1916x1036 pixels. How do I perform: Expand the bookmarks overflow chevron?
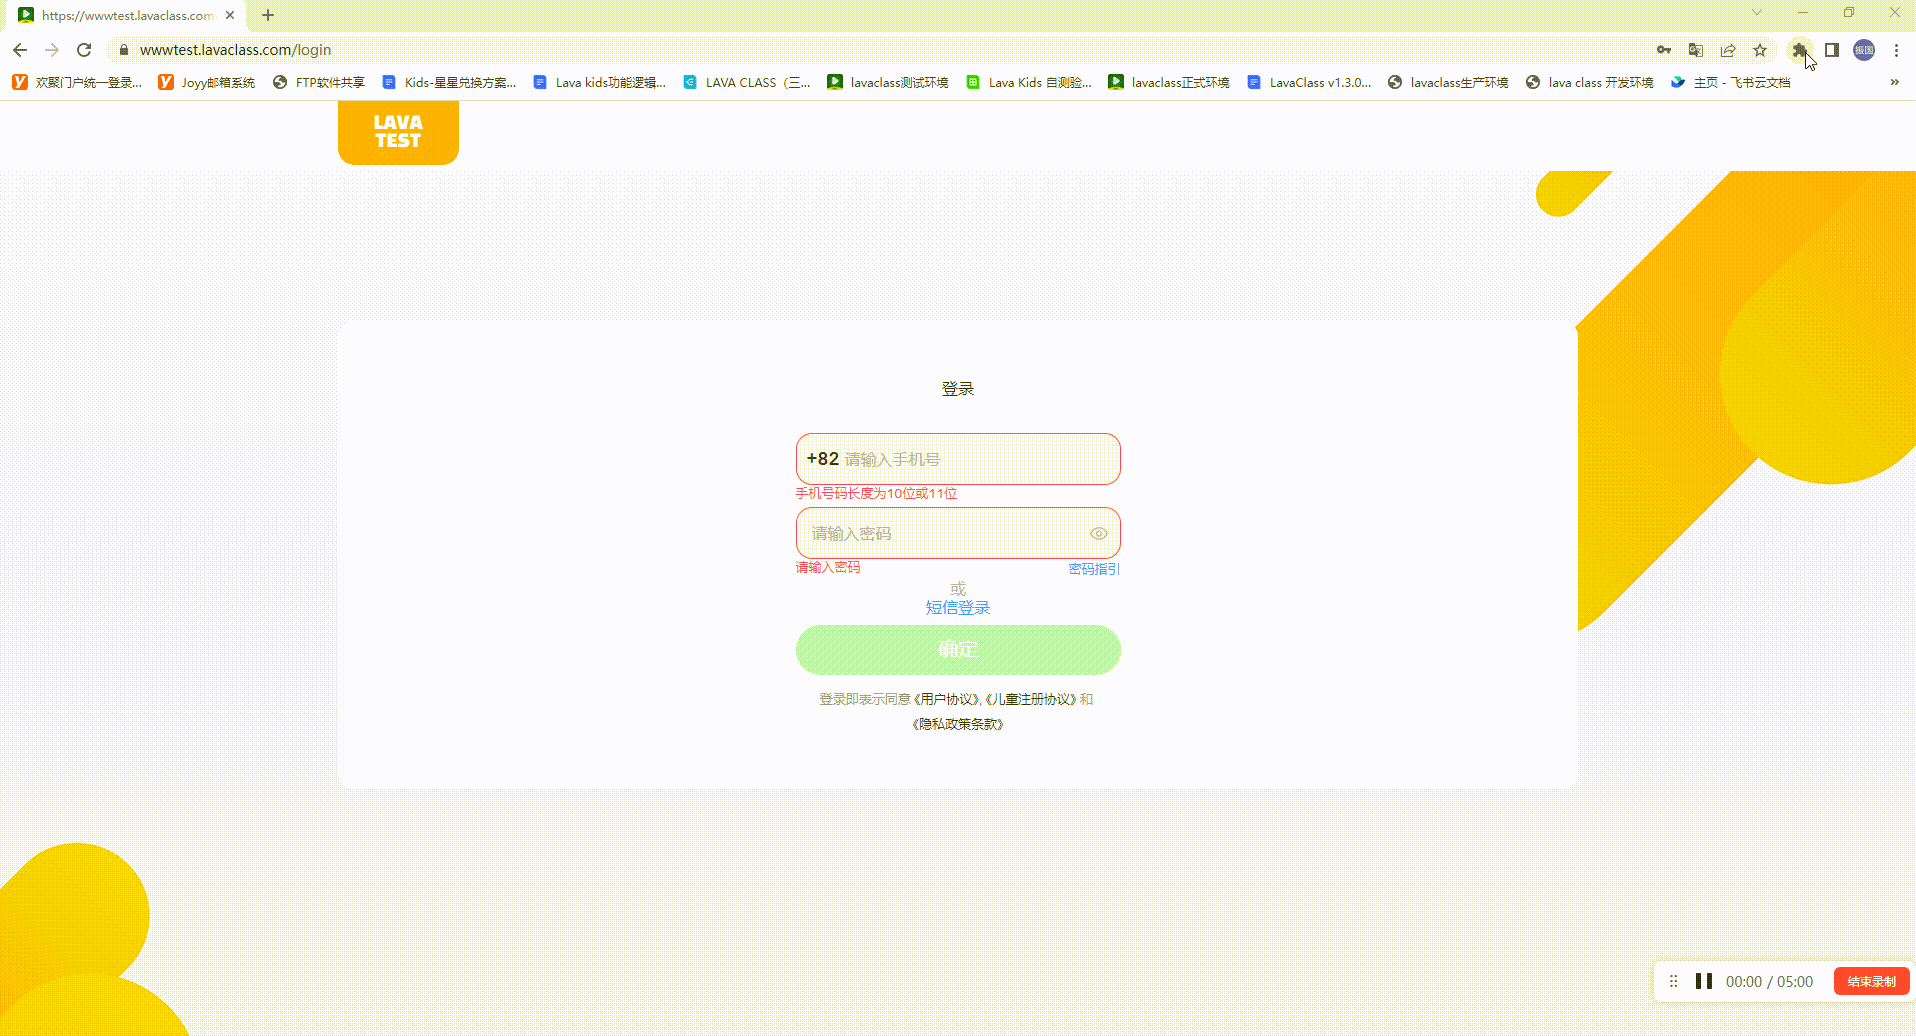[x=1894, y=82]
